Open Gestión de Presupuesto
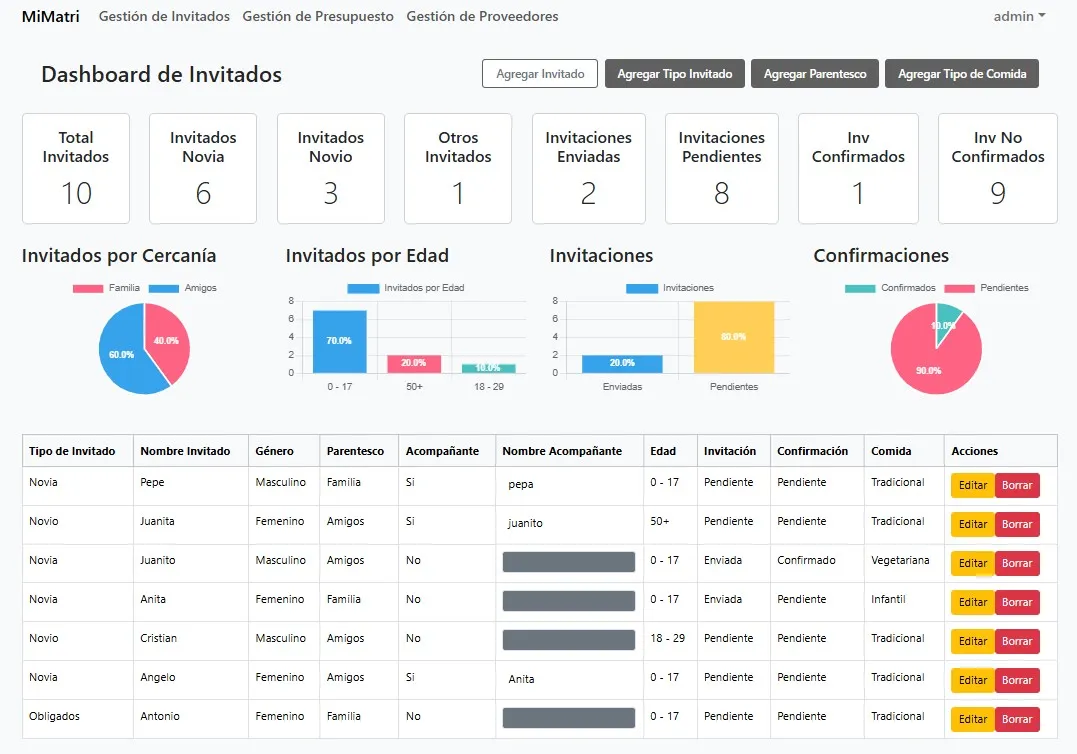Screen dimensions: 1077x754 tap(318, 16)
